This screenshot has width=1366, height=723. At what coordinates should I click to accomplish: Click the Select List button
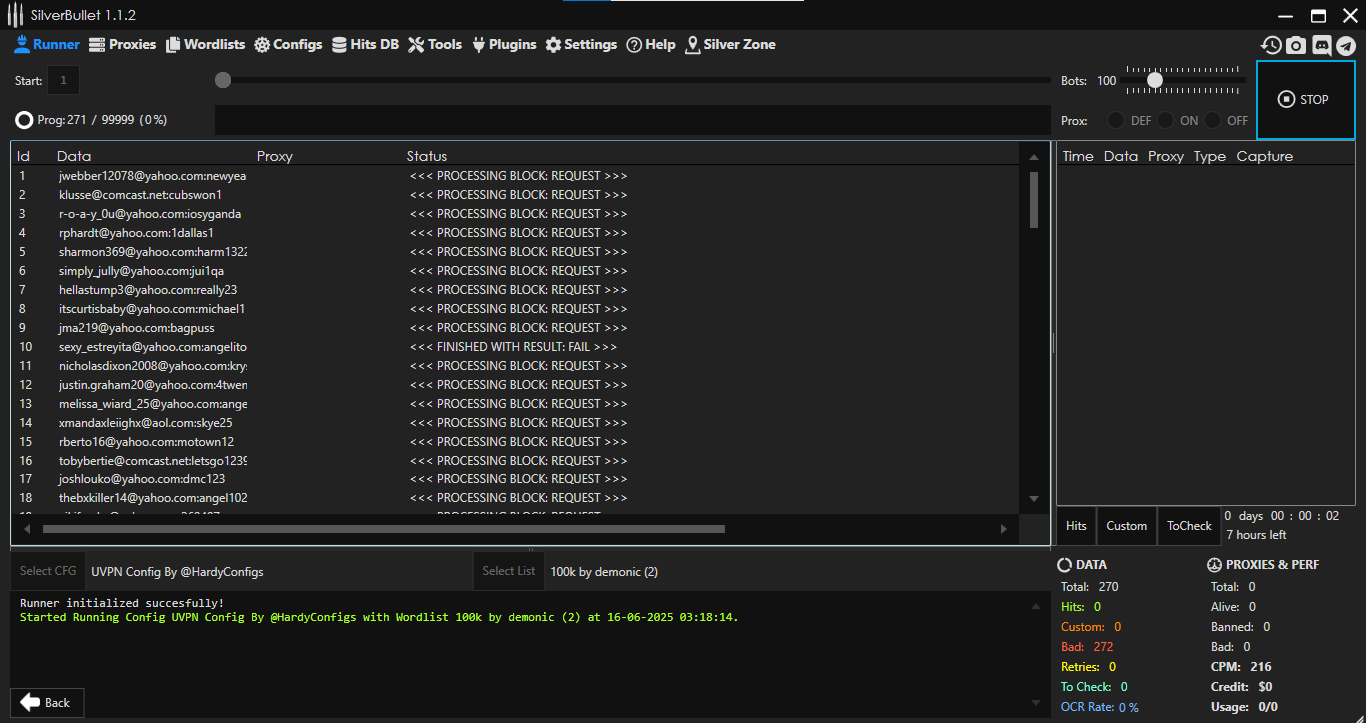(x=509, y=571)
